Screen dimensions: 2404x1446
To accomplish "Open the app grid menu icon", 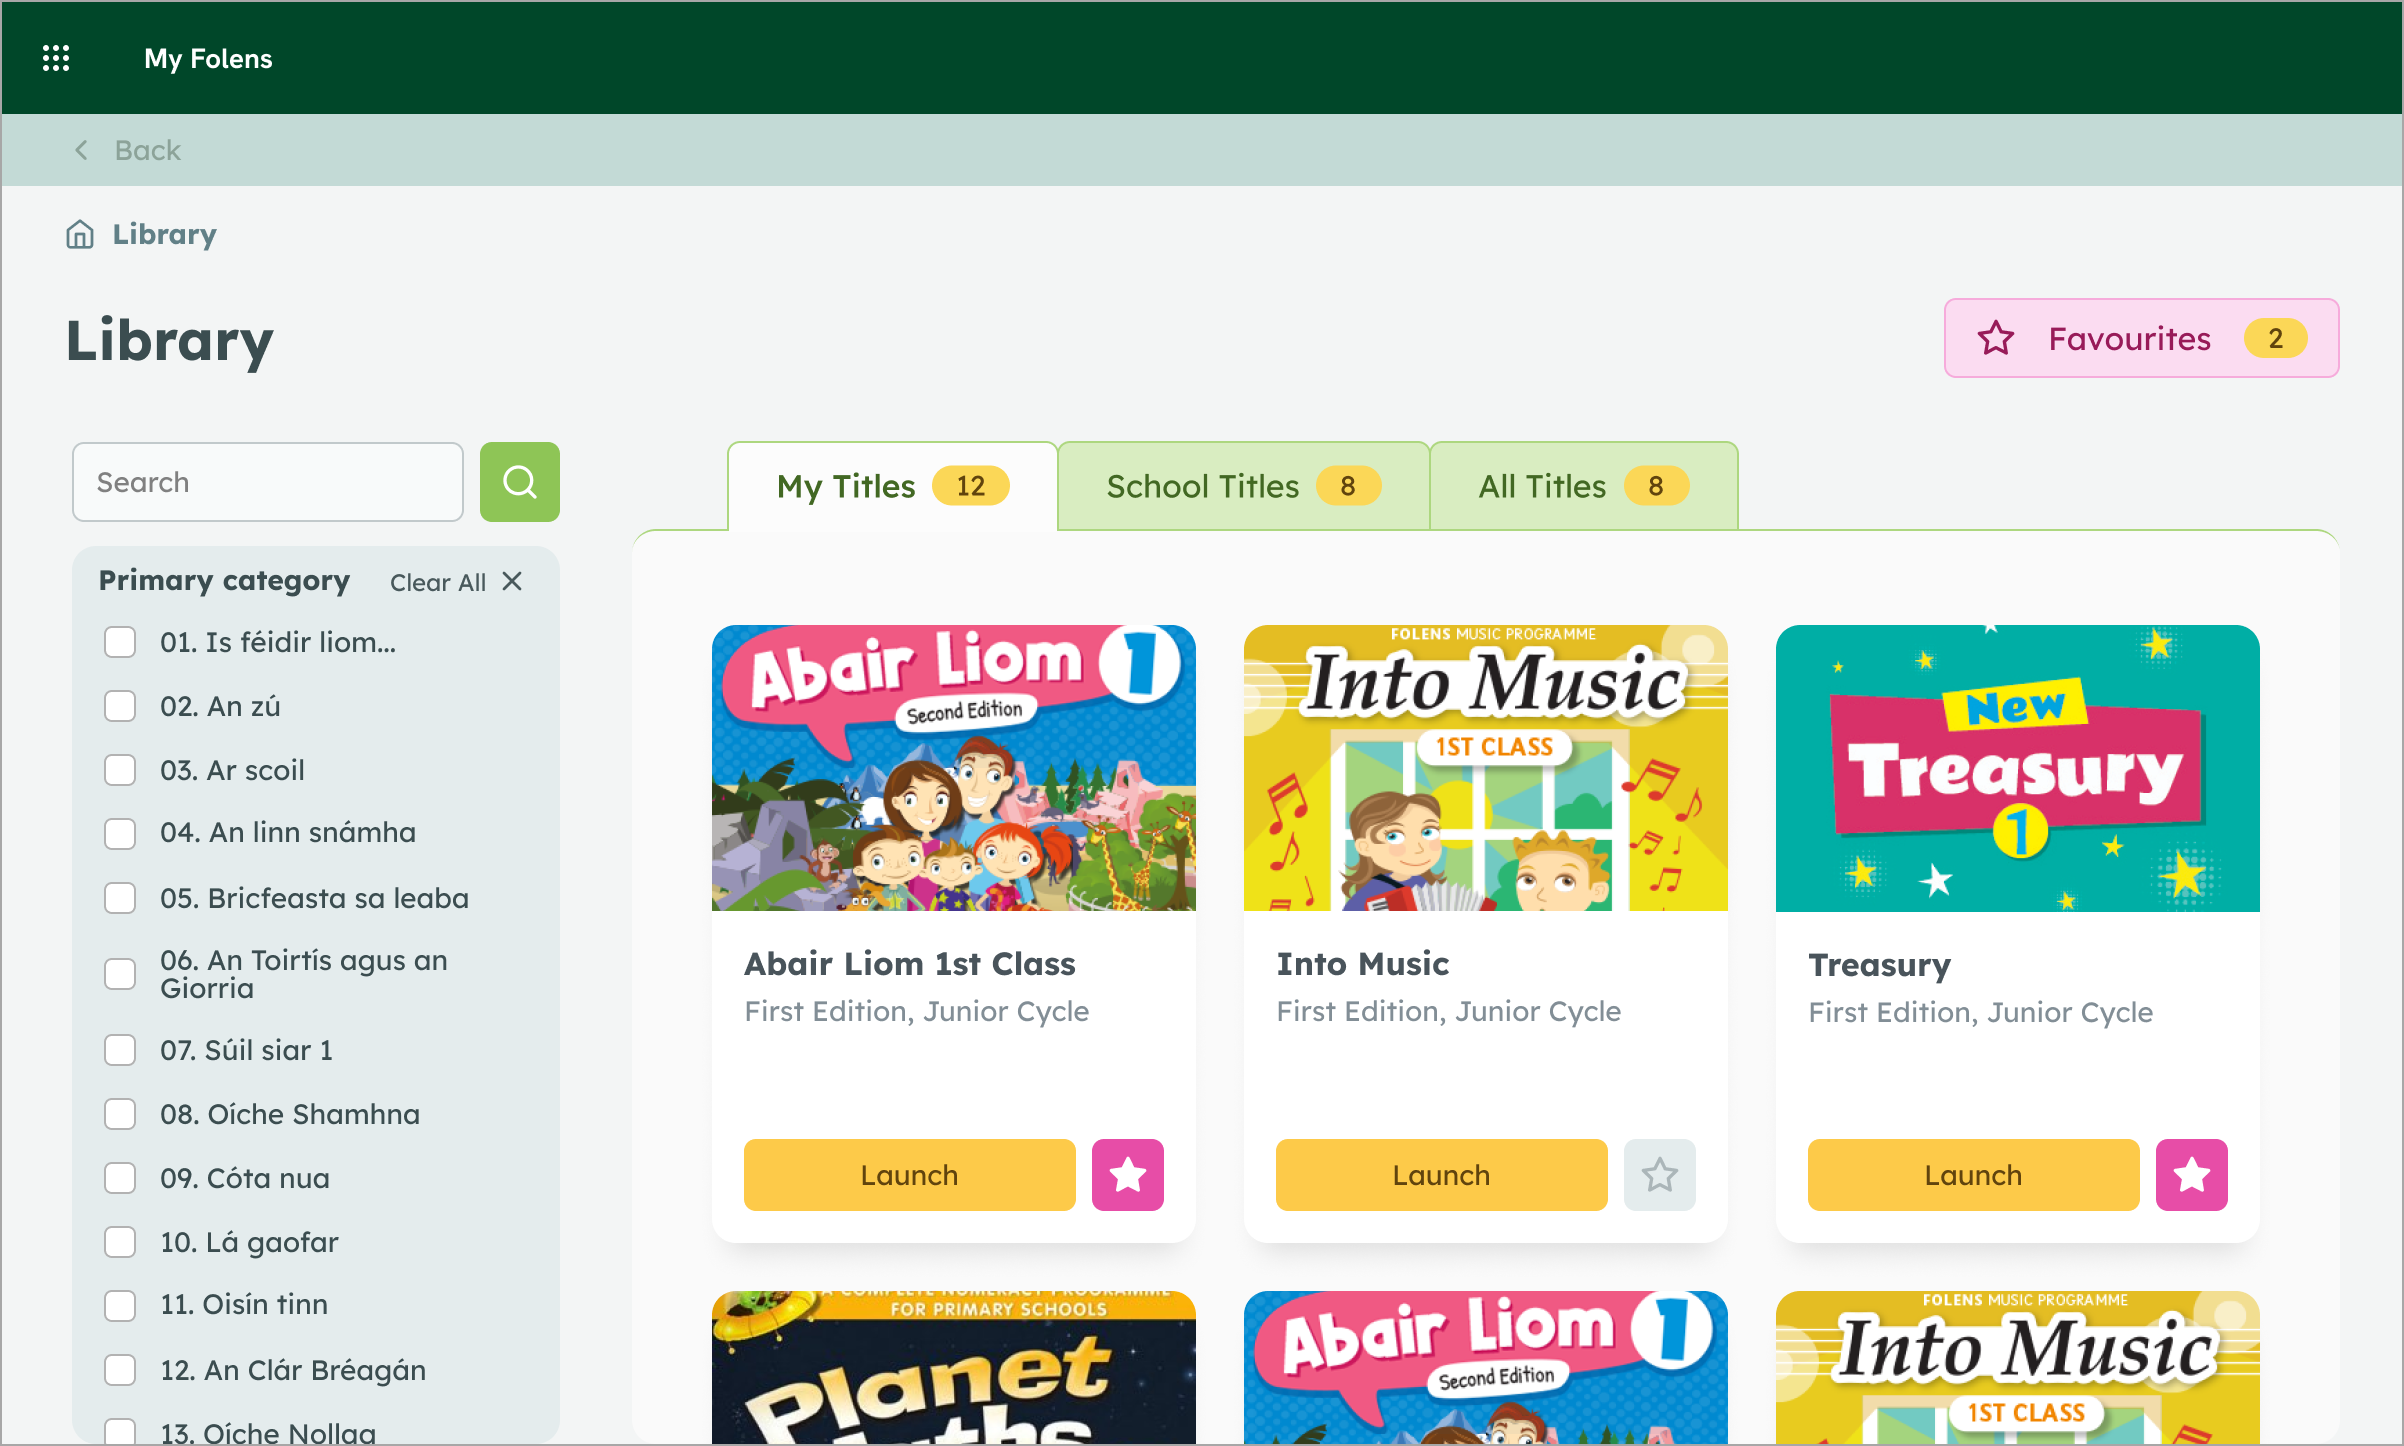I will pyautogui.click(x=56, y=58).
